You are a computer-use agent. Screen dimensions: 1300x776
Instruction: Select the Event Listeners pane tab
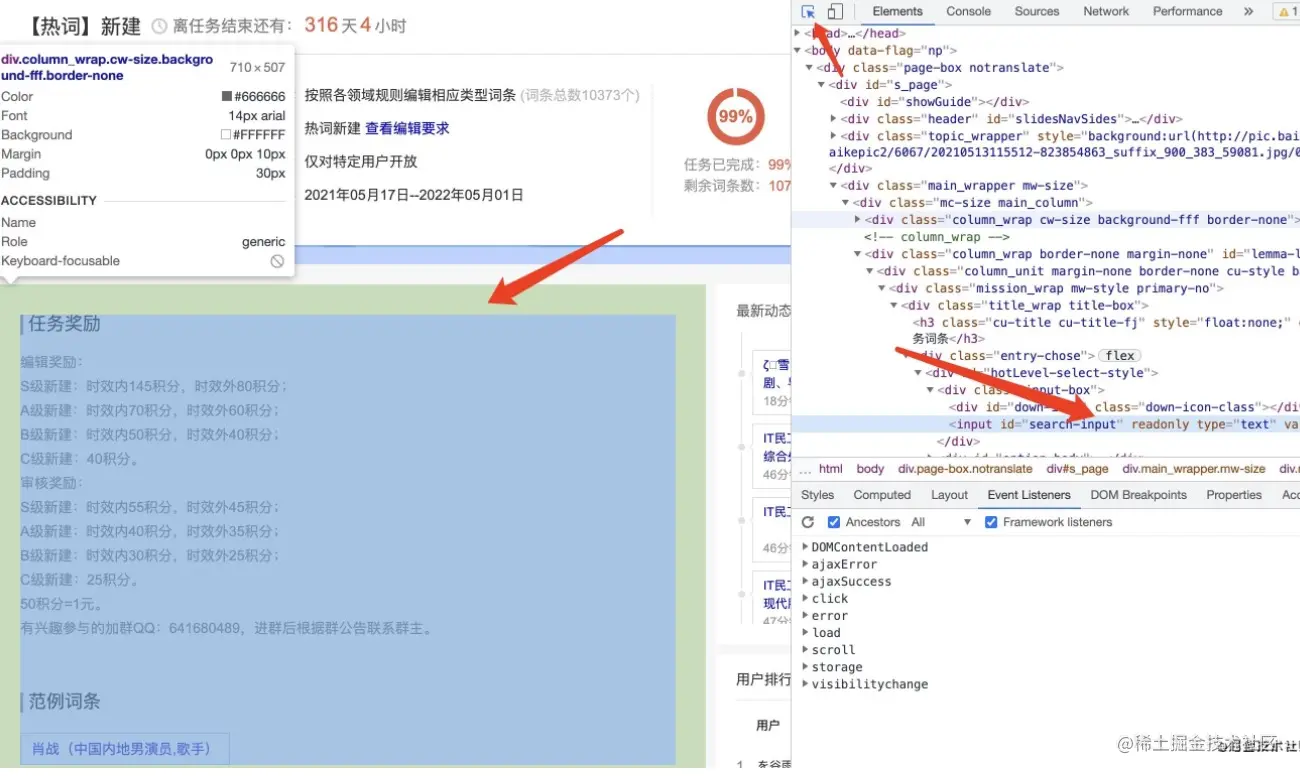1029,495
